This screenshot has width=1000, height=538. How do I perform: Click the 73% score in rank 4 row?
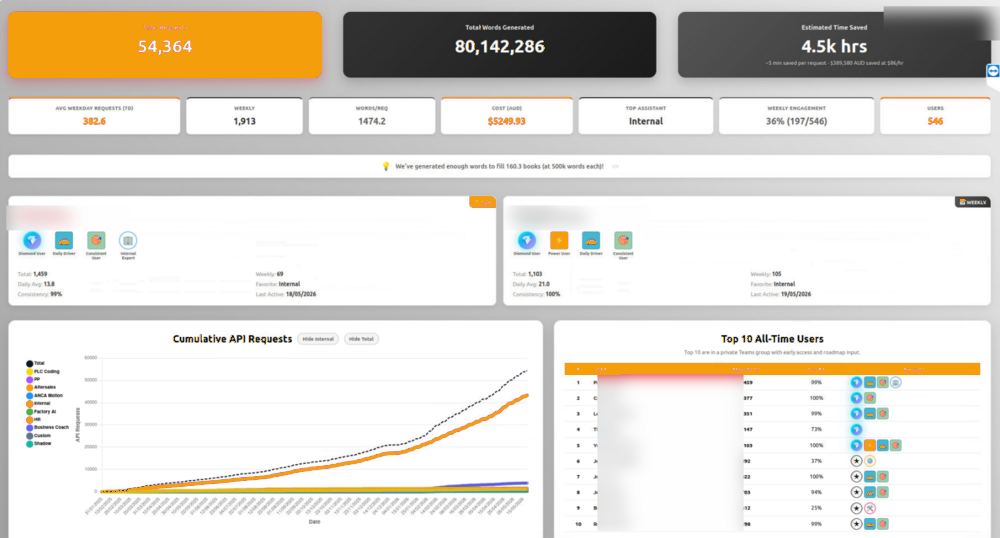[816, 430]
